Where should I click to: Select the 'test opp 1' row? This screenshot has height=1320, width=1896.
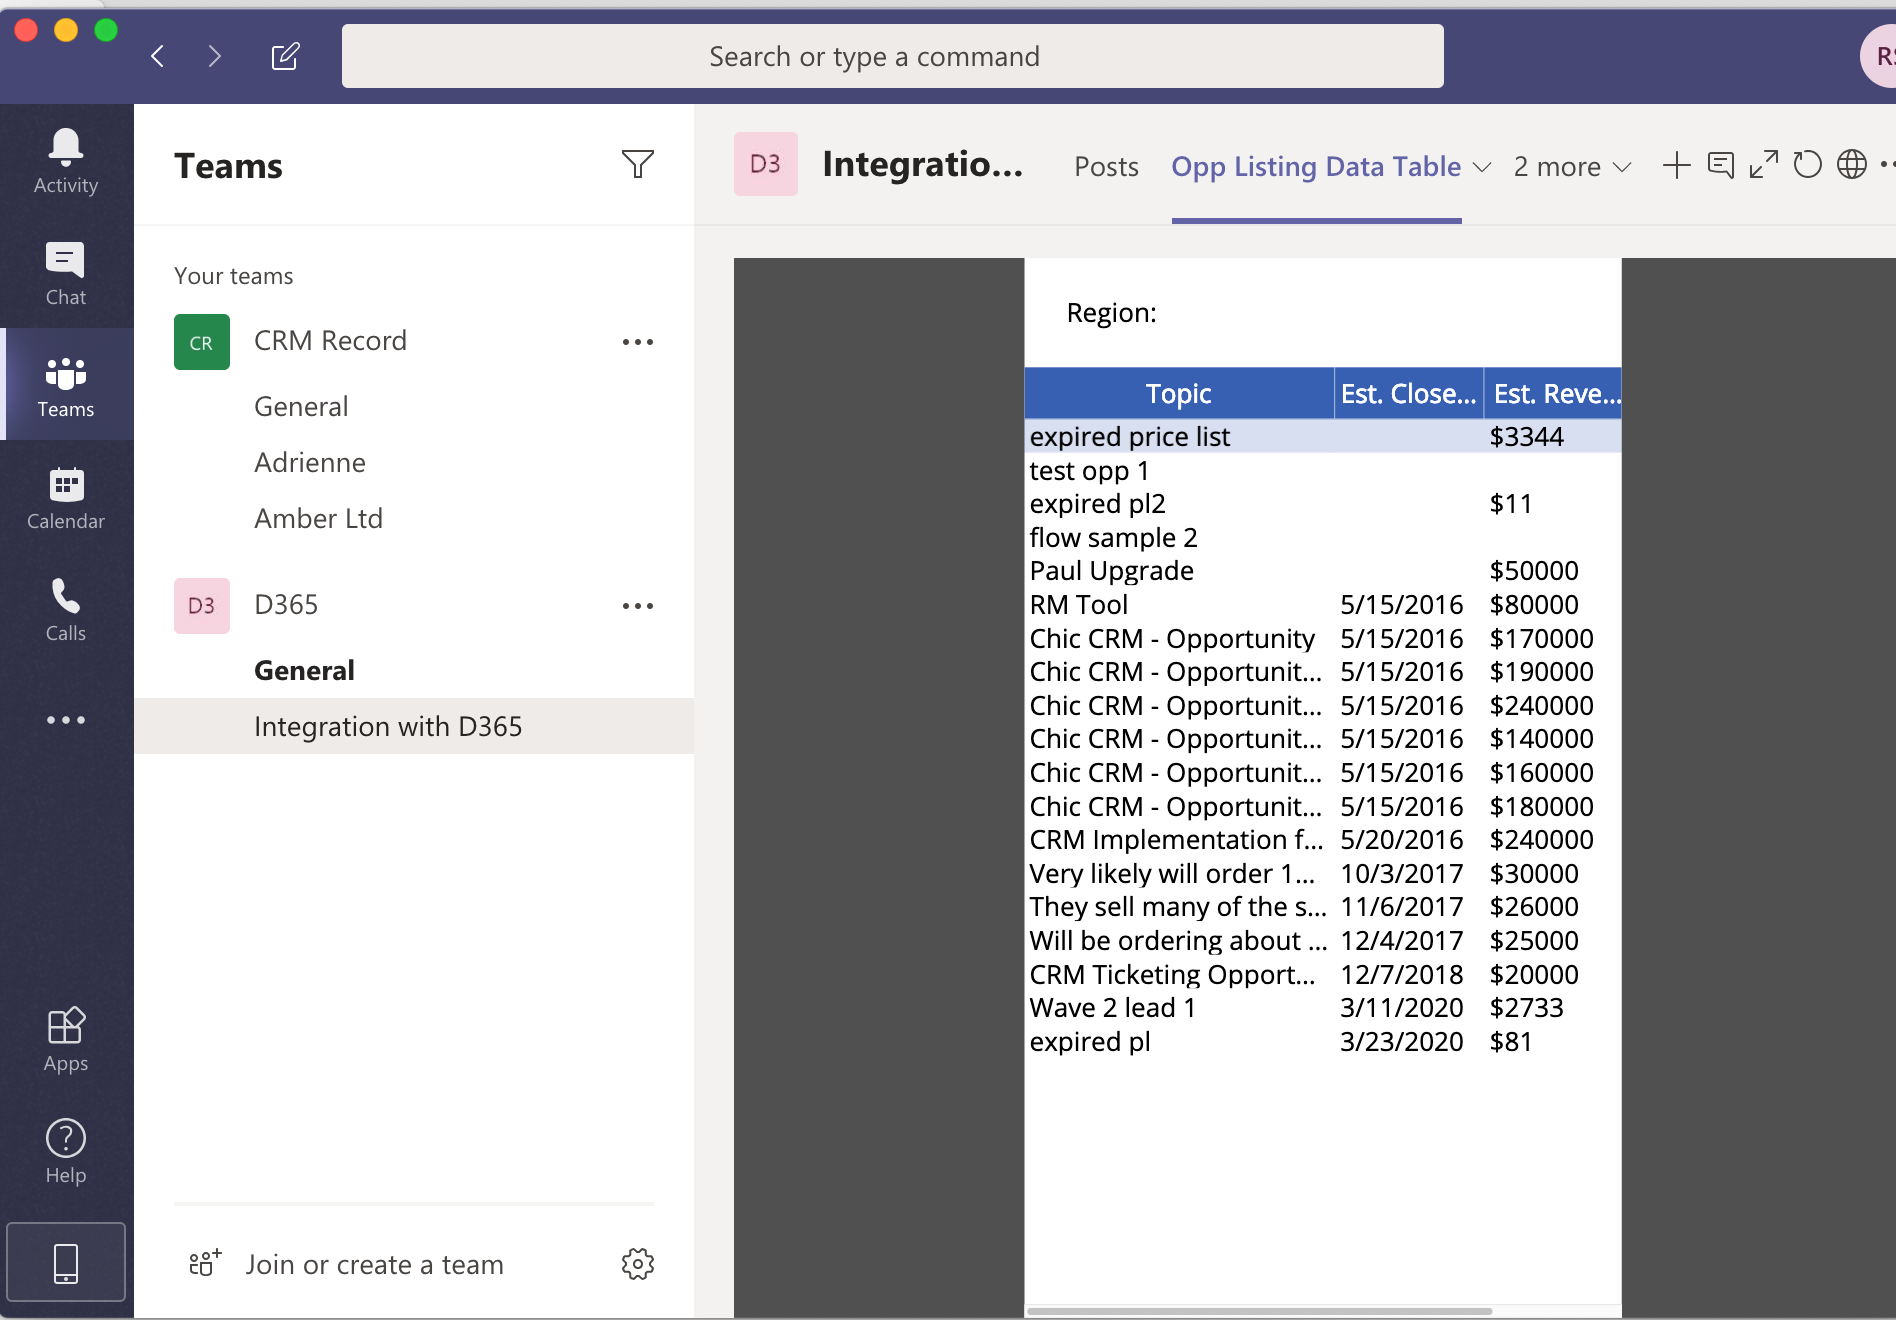pyautogui.click(x=1322, y=470)
